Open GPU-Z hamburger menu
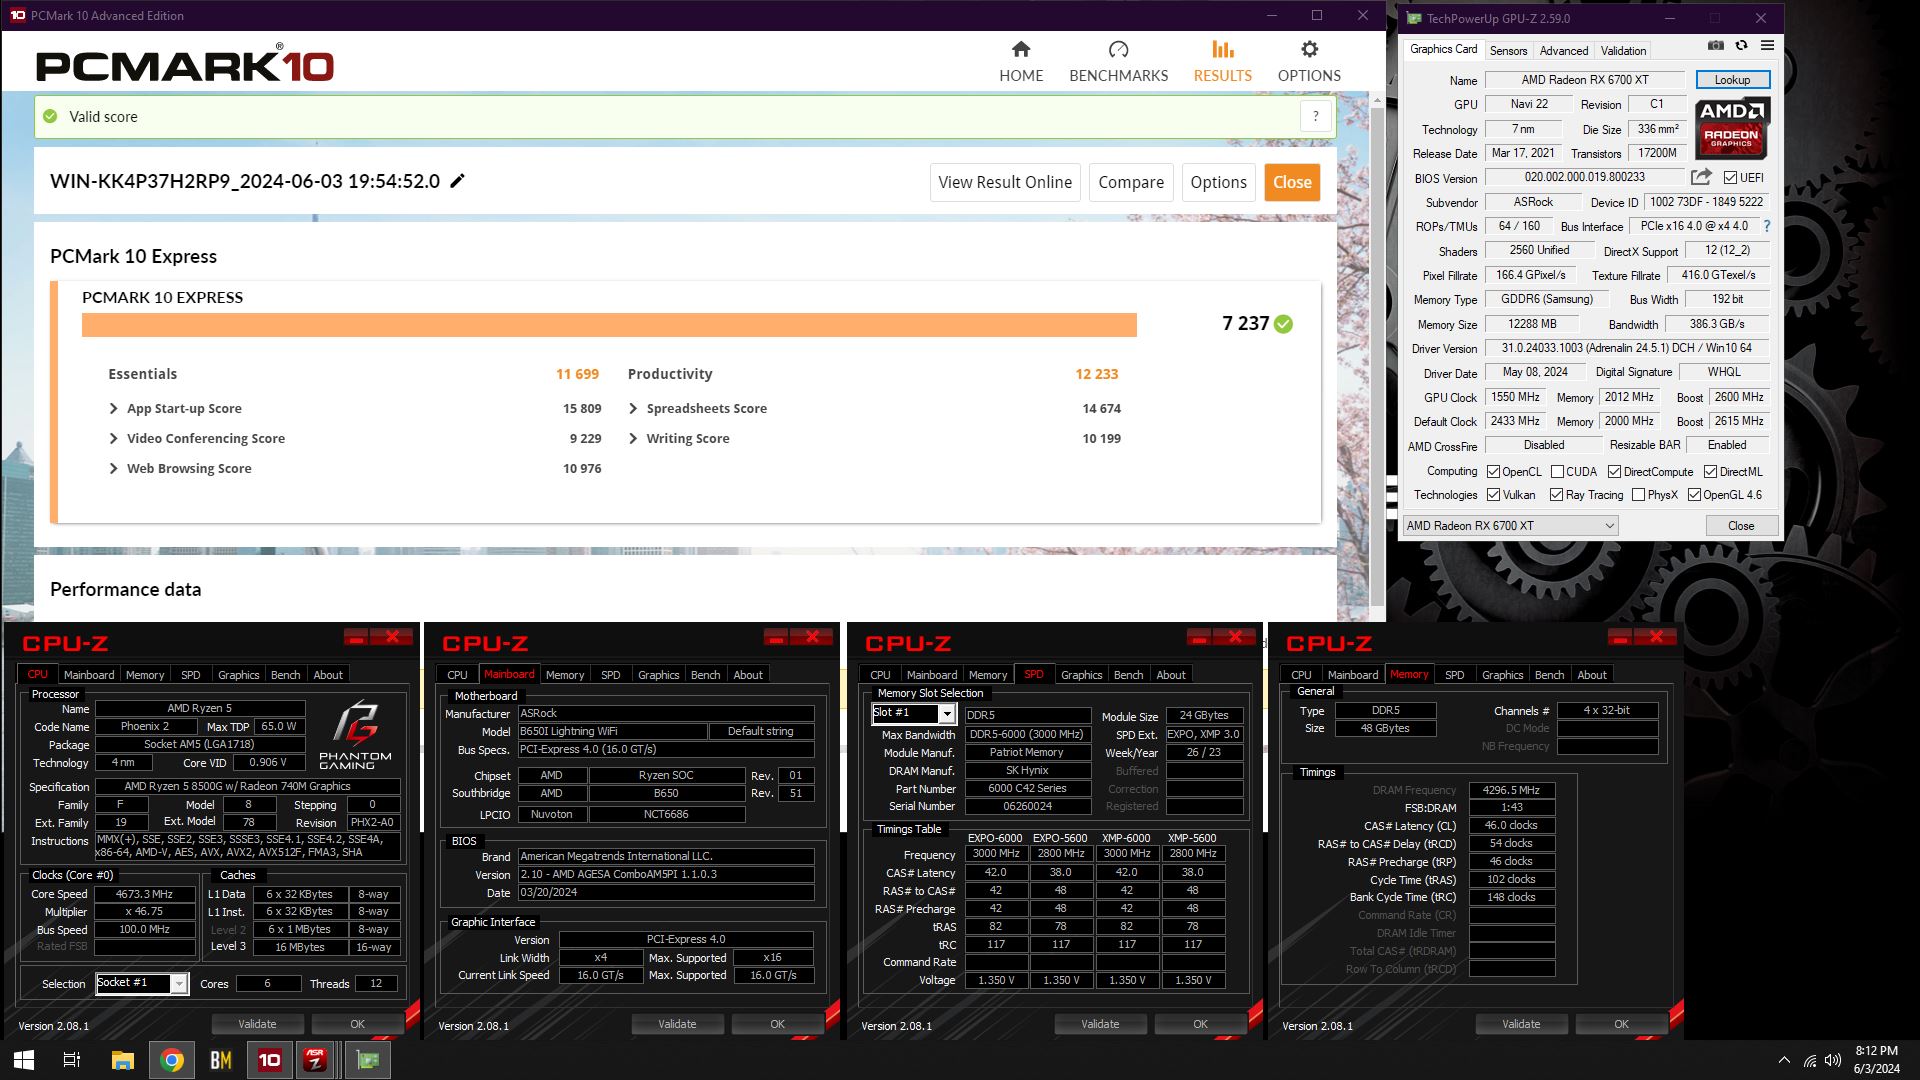The width and height of the screenshot is (1920, 1080). 1767,45
